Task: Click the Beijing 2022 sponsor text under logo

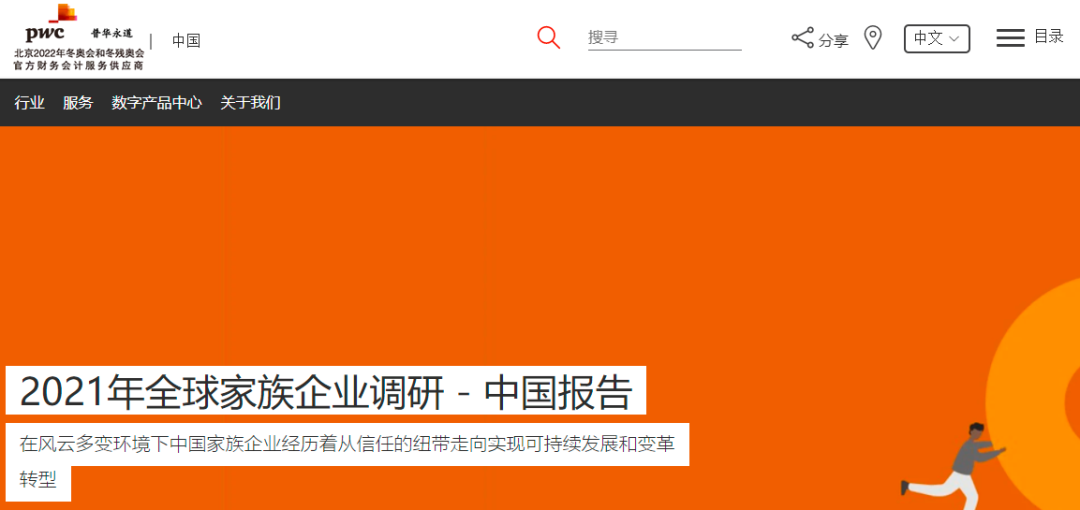Action: pos(79,59)
